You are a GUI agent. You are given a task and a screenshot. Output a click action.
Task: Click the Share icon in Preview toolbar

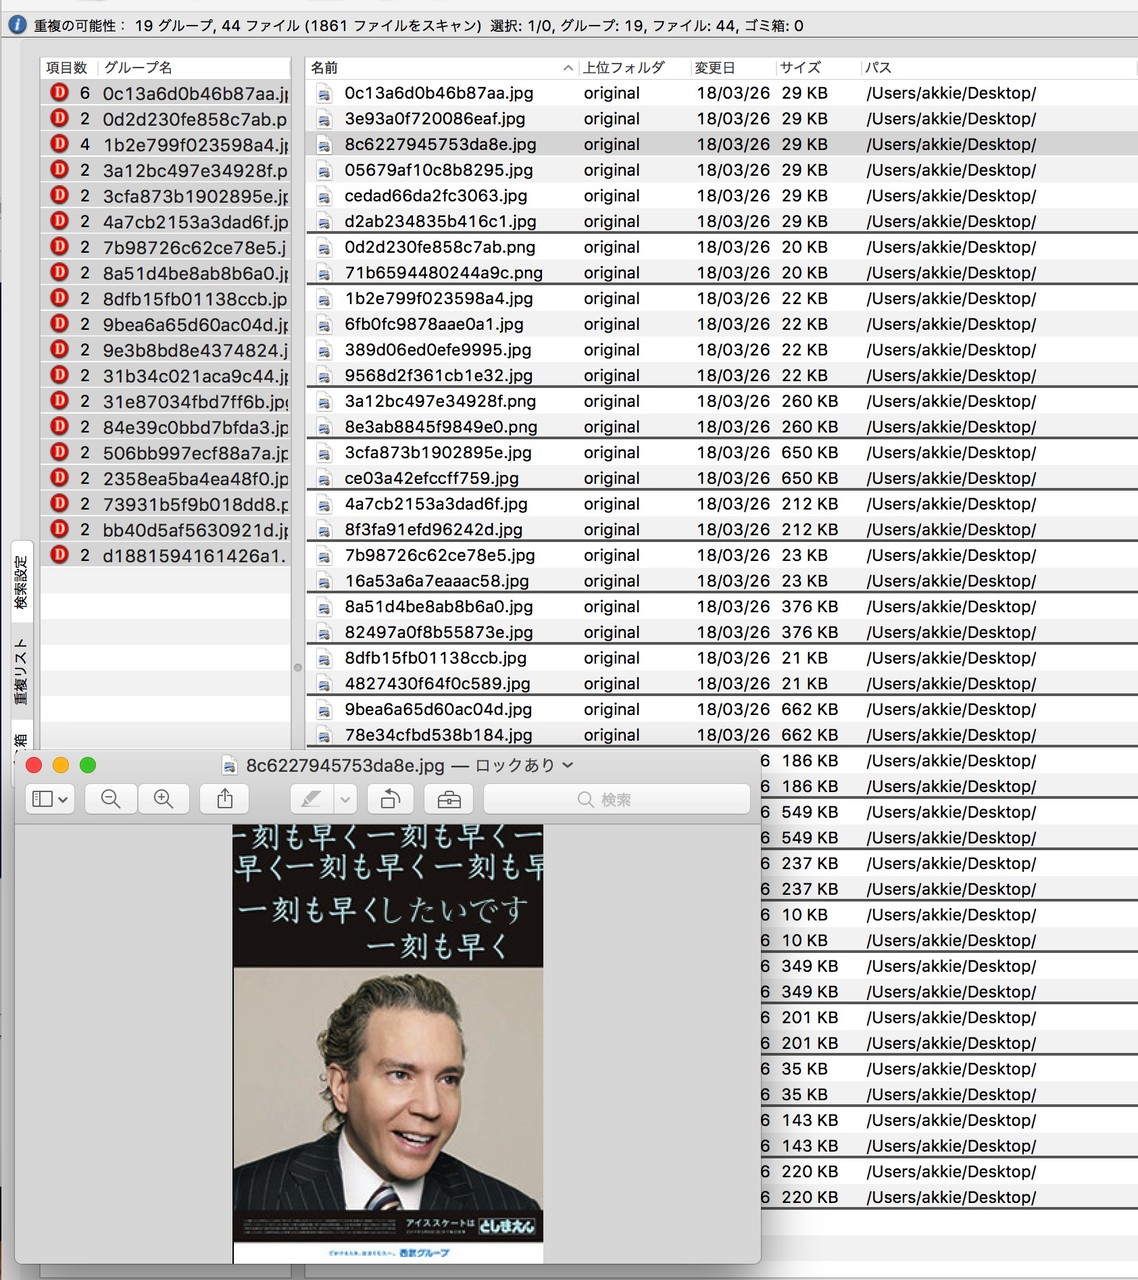tap(225, 799)
